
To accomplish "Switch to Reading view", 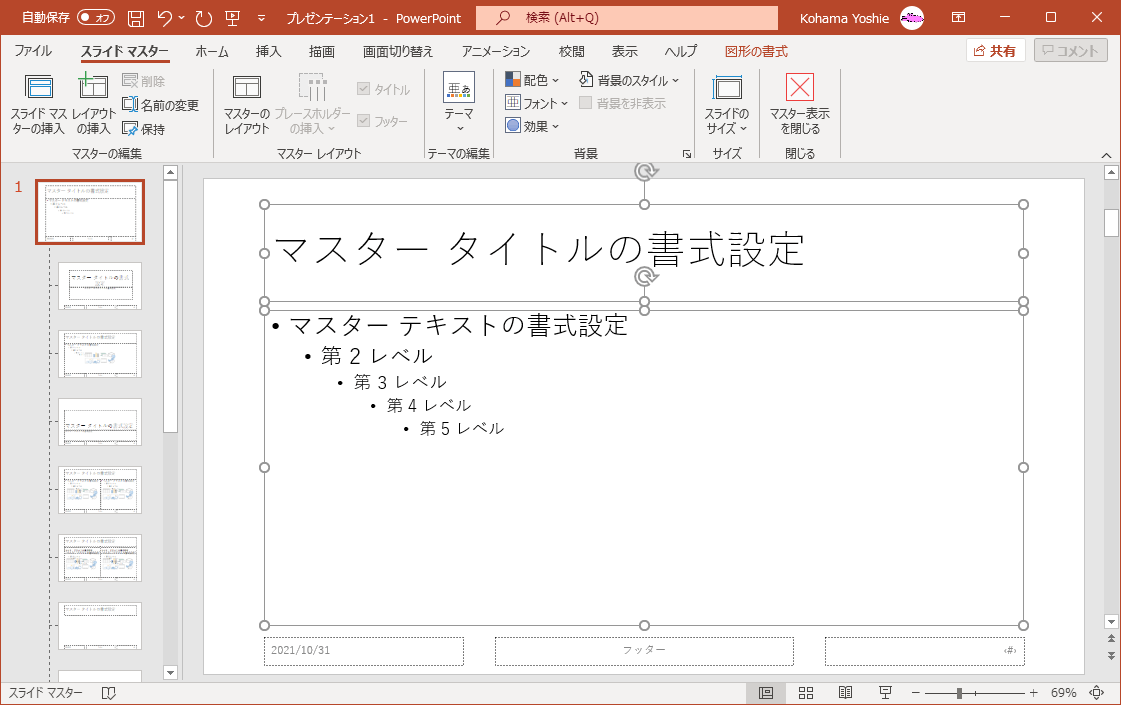I will click(845, 692).
